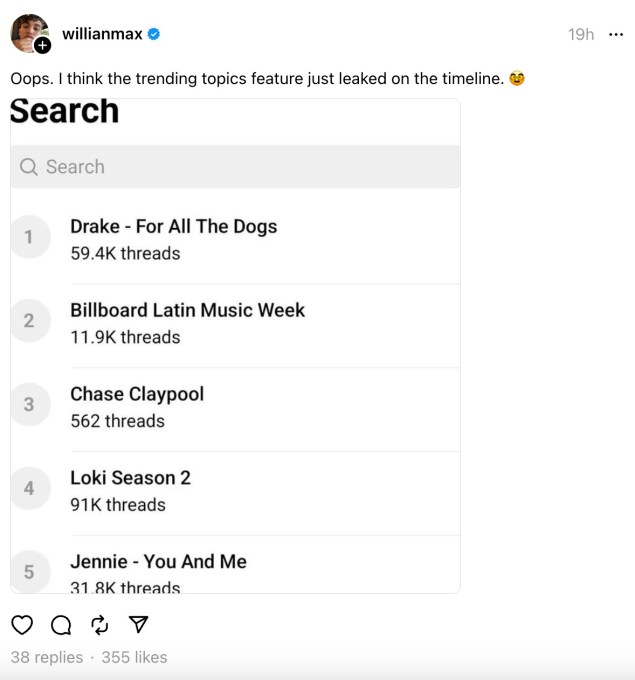Open the three-dot post options menu
635x680 pixels.
pyautogui.click(x=616, y=34)
